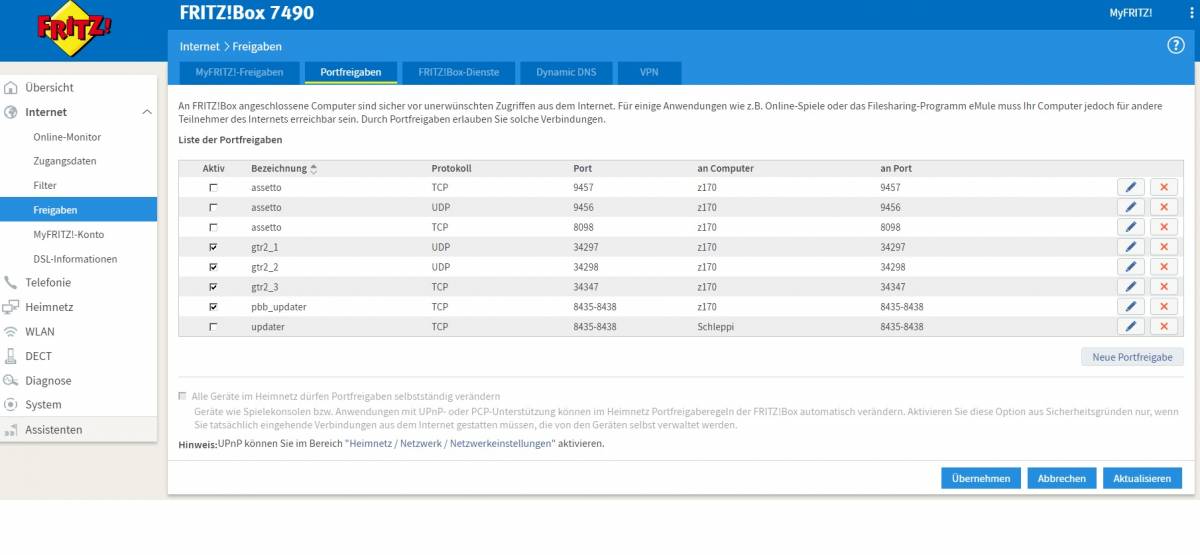Image resolution: width=1200 pixels, height=555 pixels.
Task: Edit the pbb_updater port rule
Action: tap(1130, 307)
